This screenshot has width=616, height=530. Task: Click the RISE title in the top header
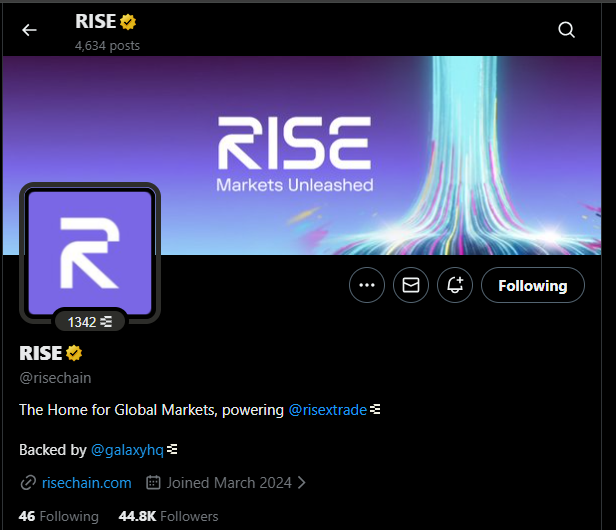point(95,22)
